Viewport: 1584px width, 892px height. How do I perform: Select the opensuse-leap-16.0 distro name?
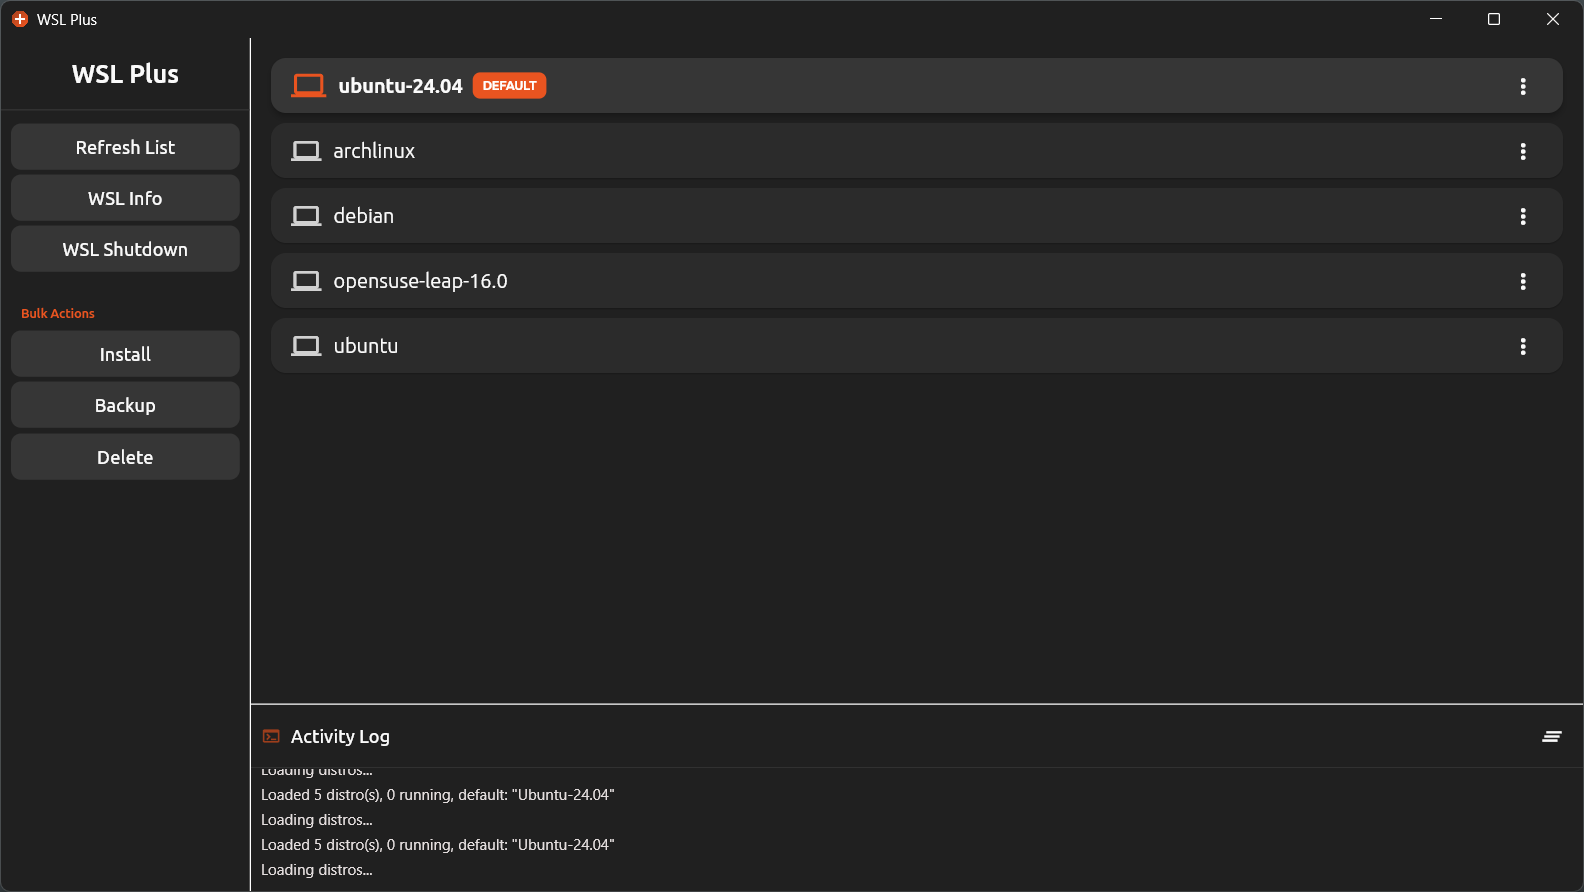pyautogui.click(x=420, y=281)
